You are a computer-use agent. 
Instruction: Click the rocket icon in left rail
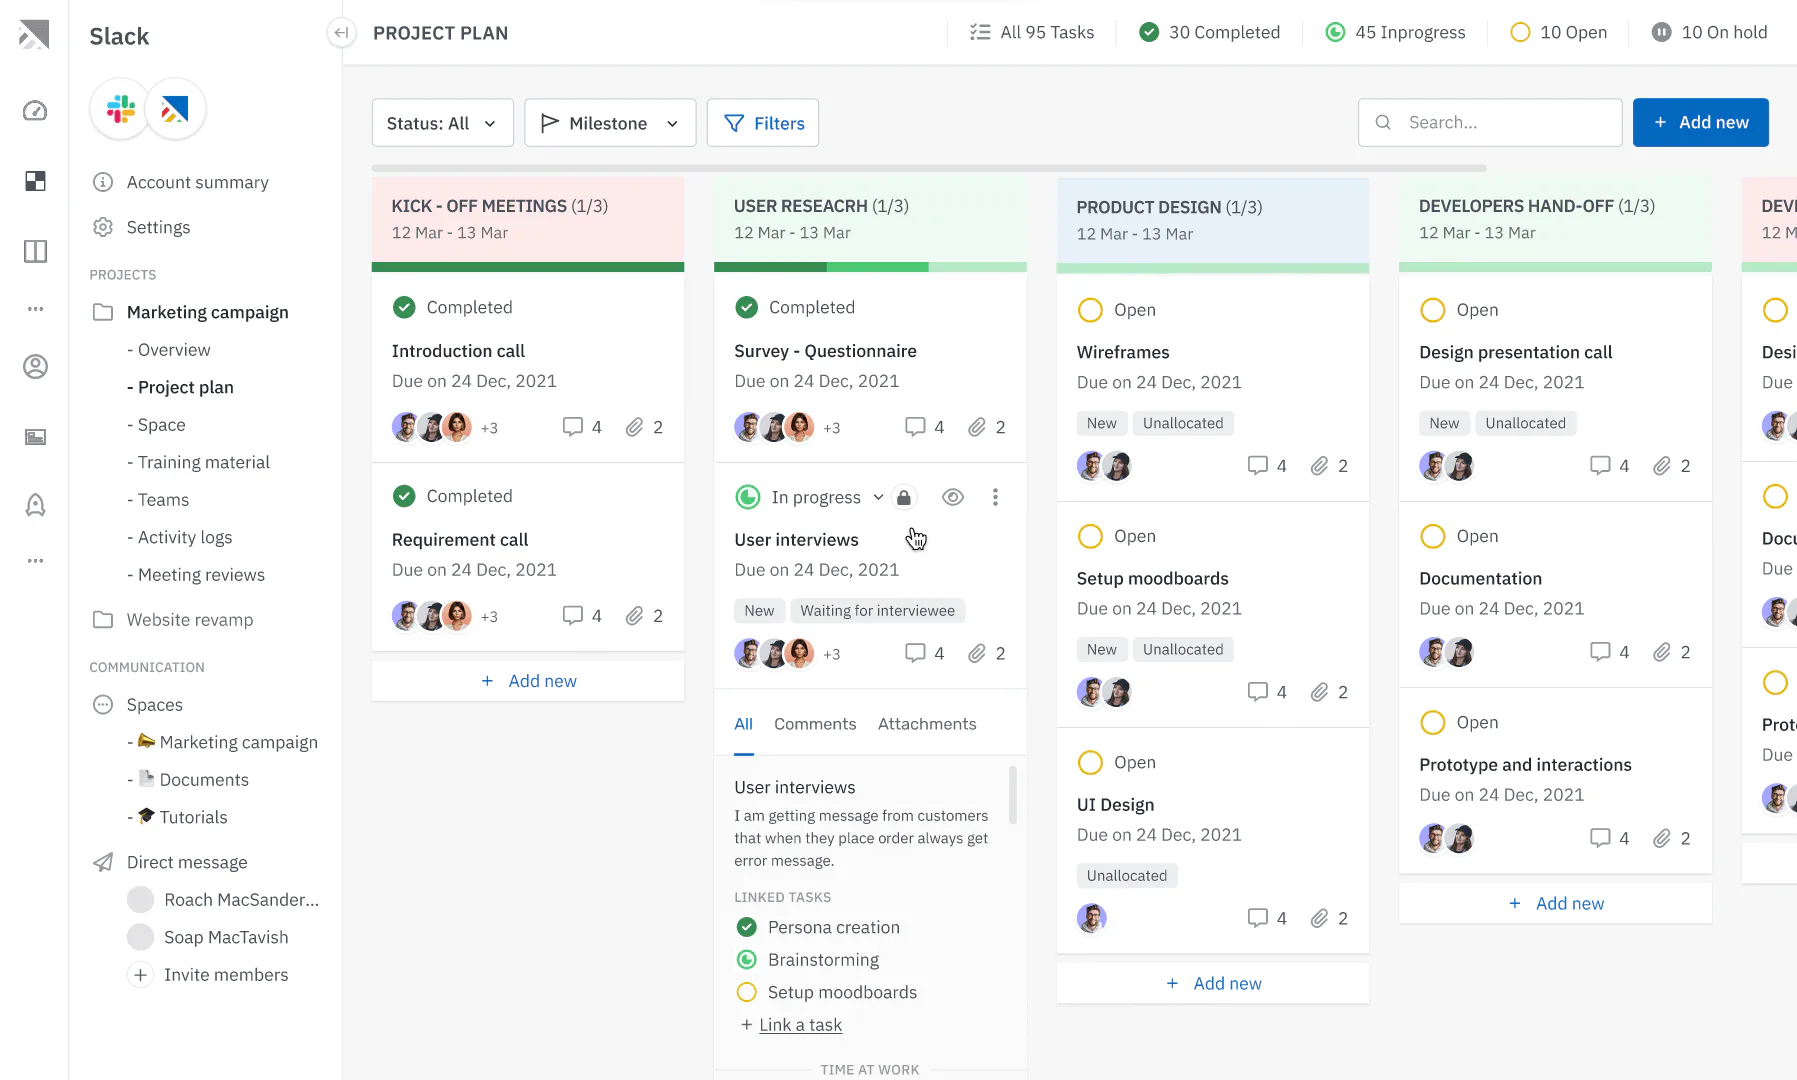click(35, 505)
